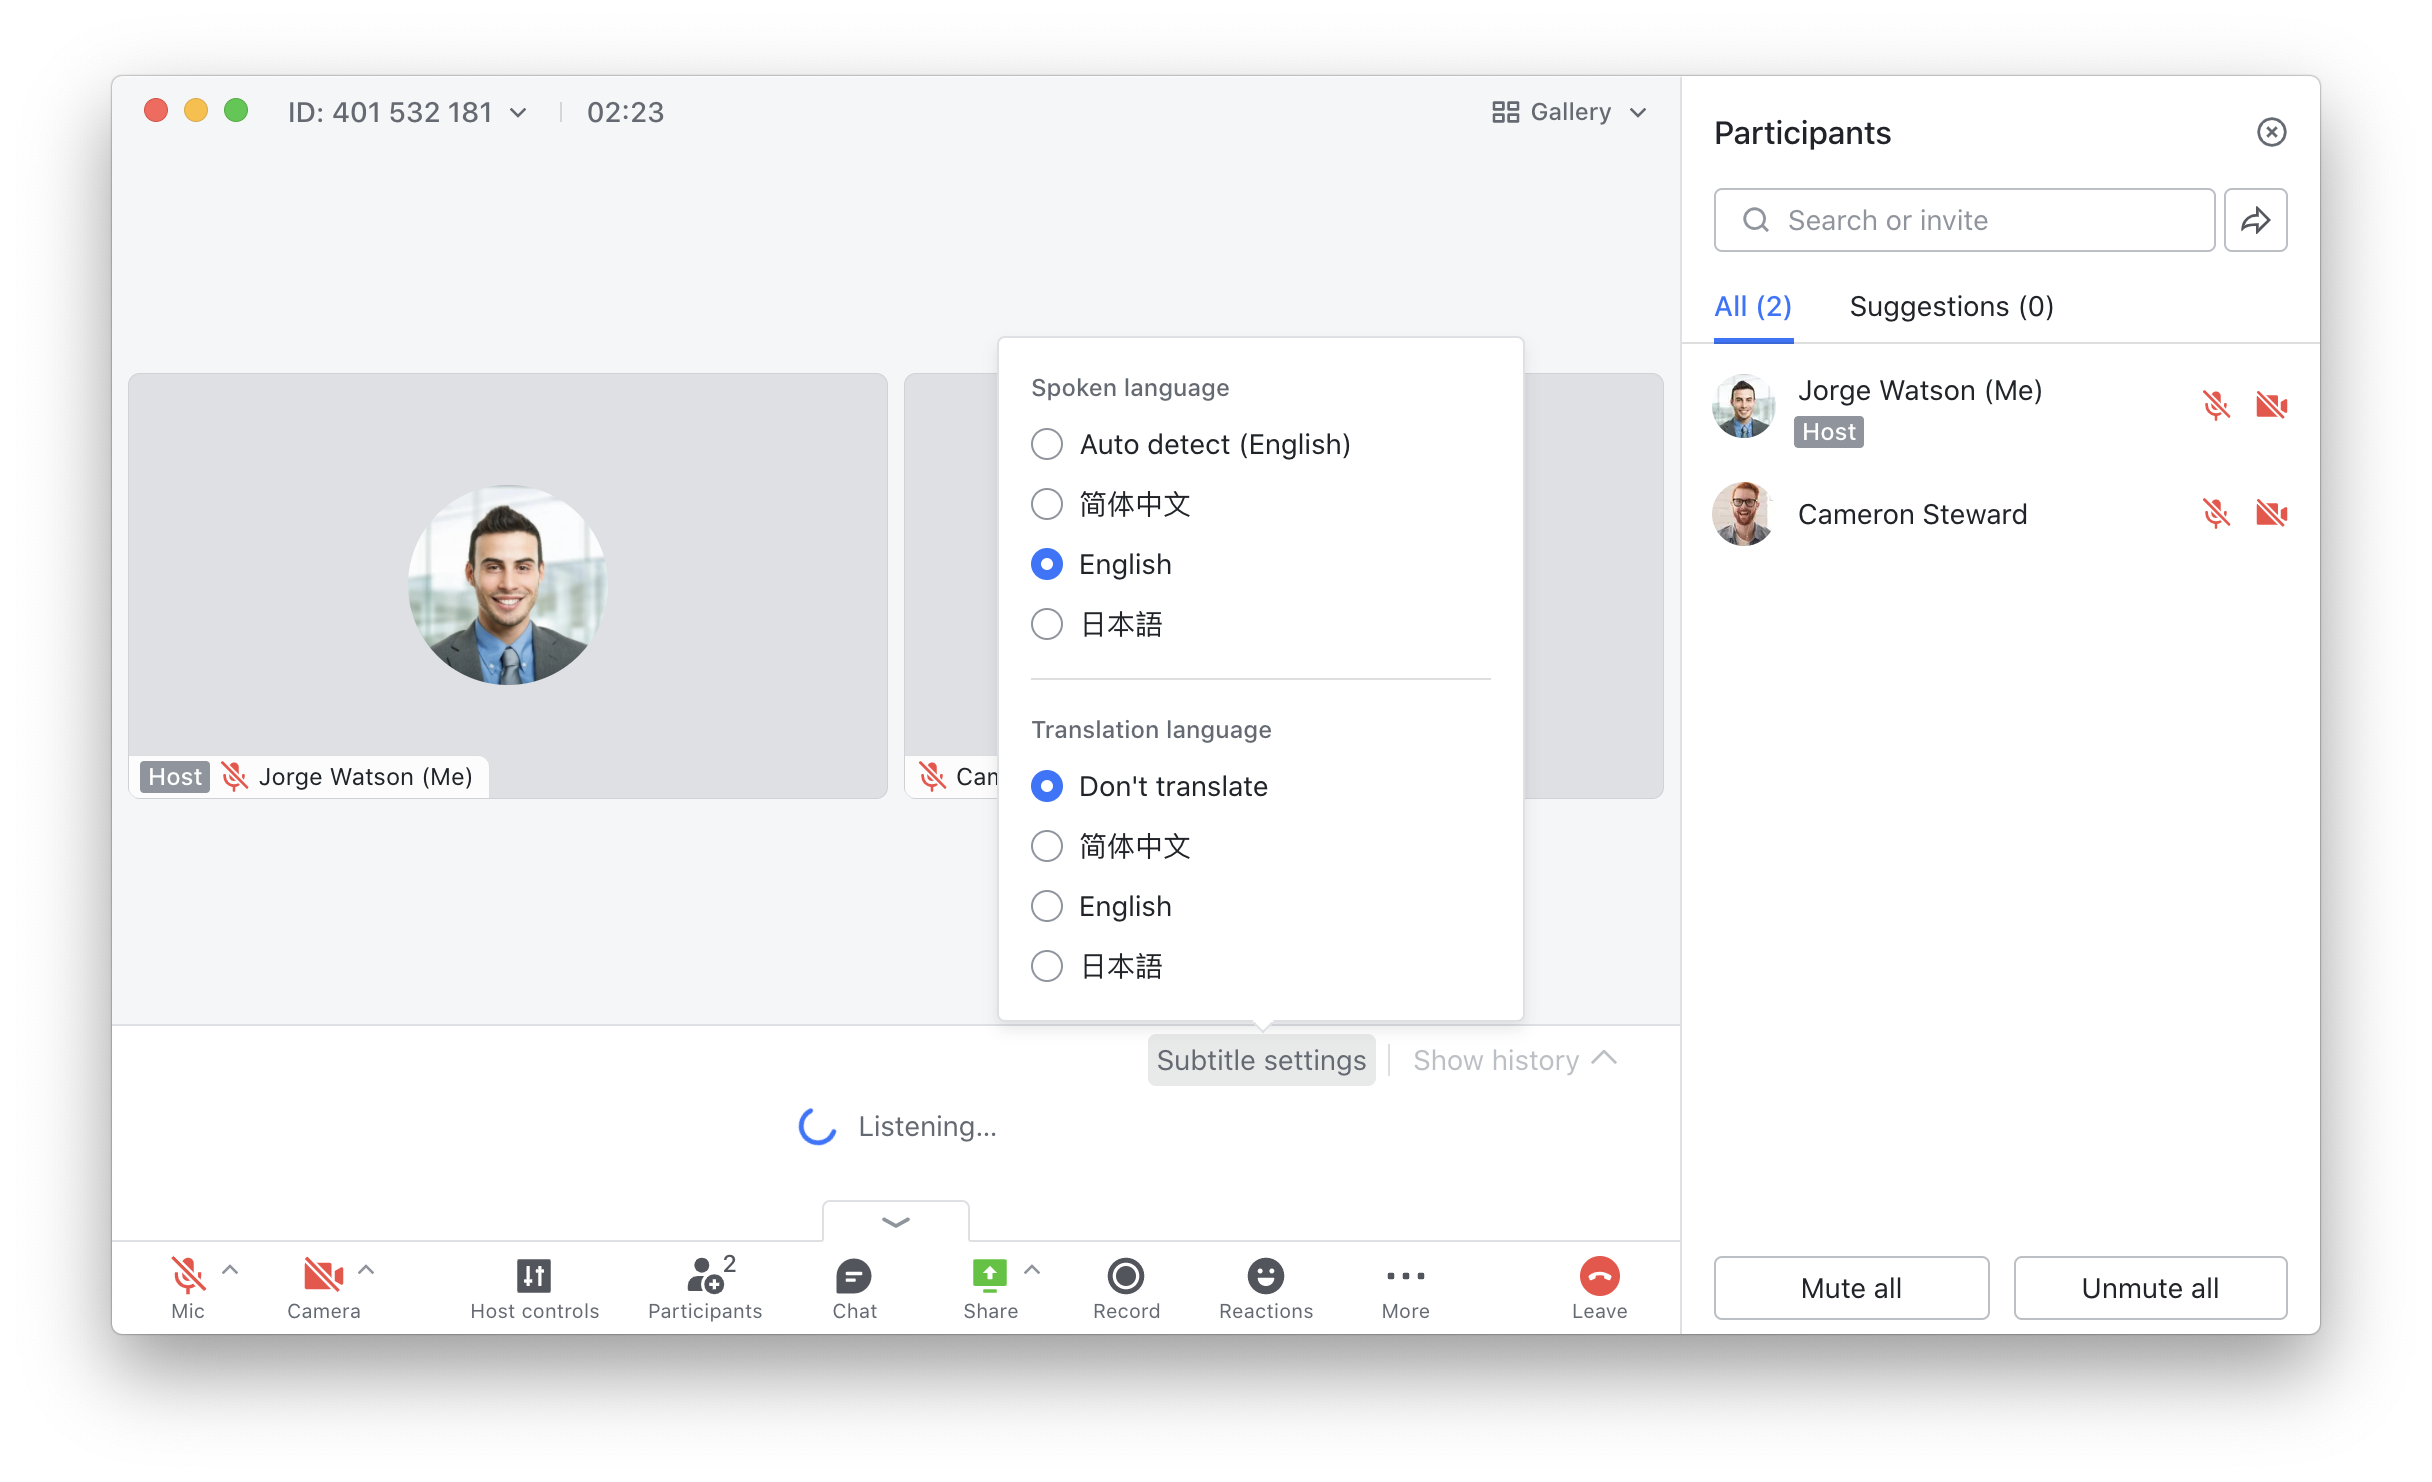Click the Host controls icon
The height and width of the screenshot is (1482, 2432).
tap(534, 1276)
